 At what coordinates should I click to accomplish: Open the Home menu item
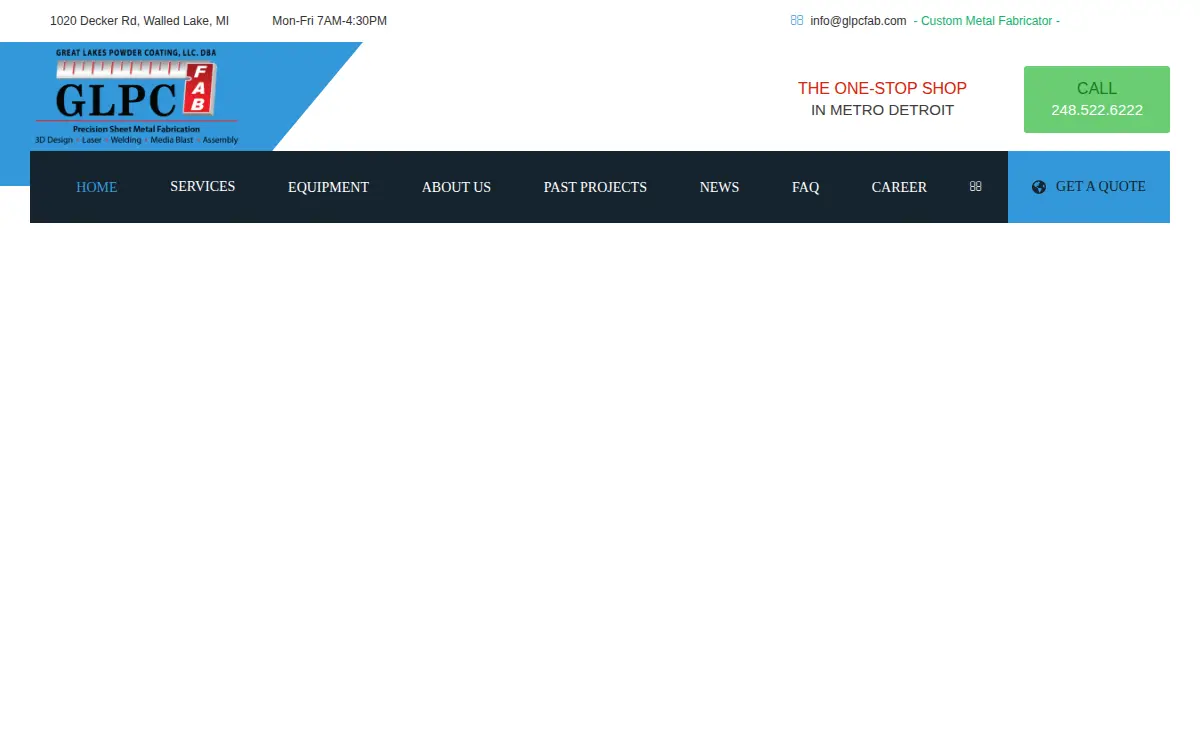pos(97,187)
